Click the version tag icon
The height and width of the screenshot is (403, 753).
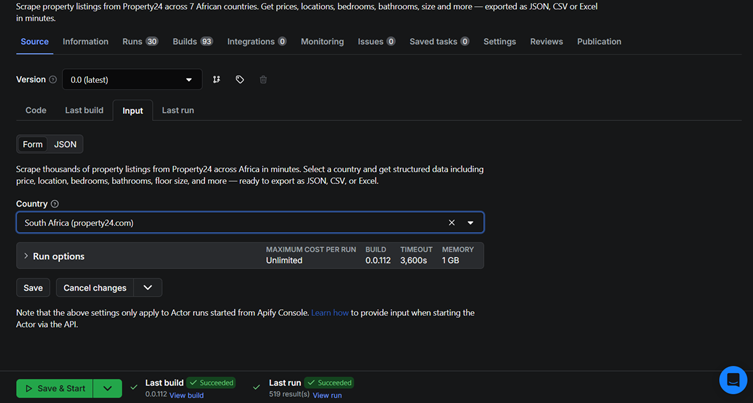pos(240,80)
